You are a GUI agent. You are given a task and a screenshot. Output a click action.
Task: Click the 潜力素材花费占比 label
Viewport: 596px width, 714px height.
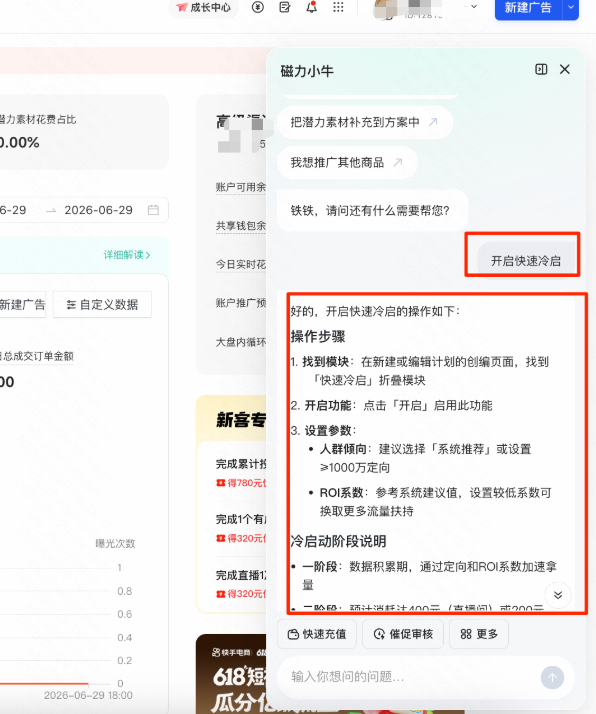[x=38, y=119]
